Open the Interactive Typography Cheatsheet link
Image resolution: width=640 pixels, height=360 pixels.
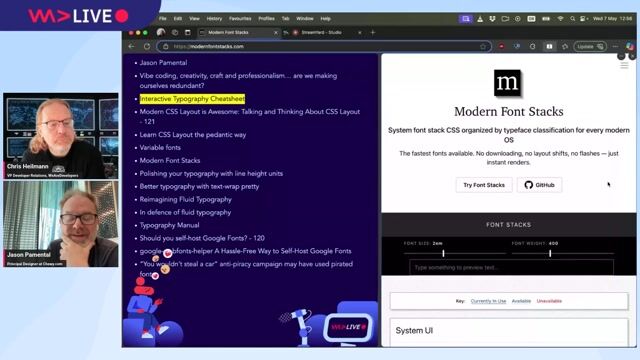192,99
